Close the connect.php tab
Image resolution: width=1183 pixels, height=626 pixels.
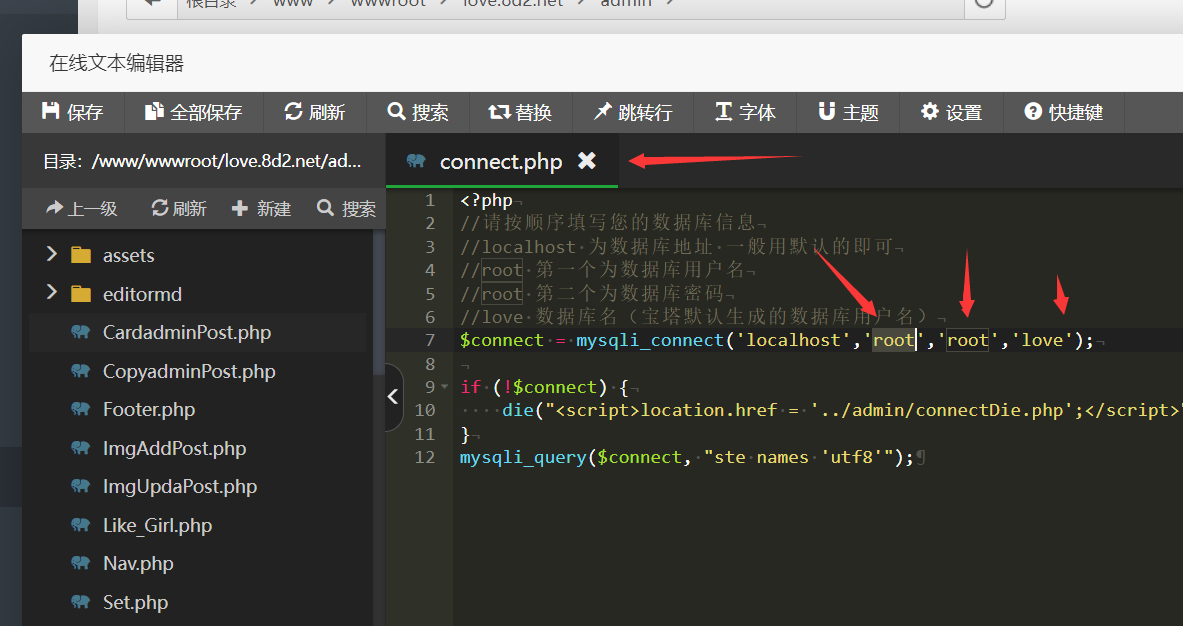click(587, 161)
